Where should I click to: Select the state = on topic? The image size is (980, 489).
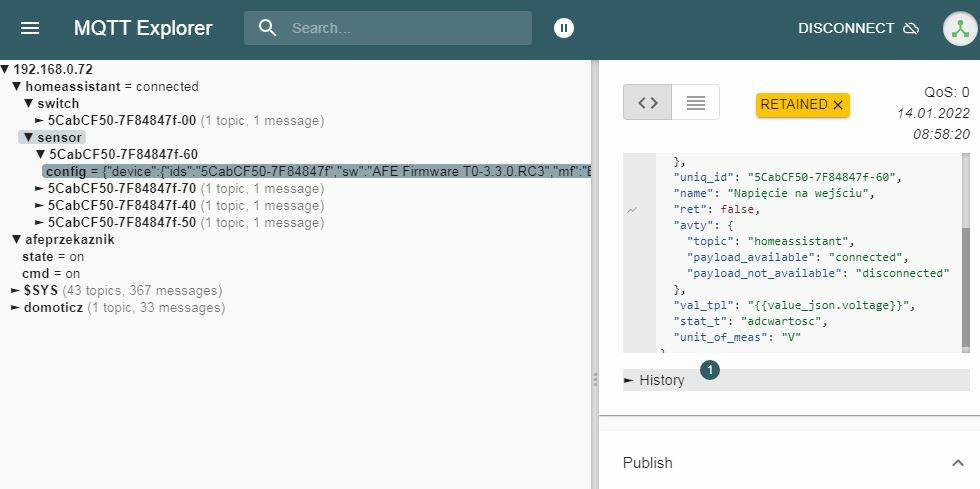pyautogui.click(x=52, y=256)
